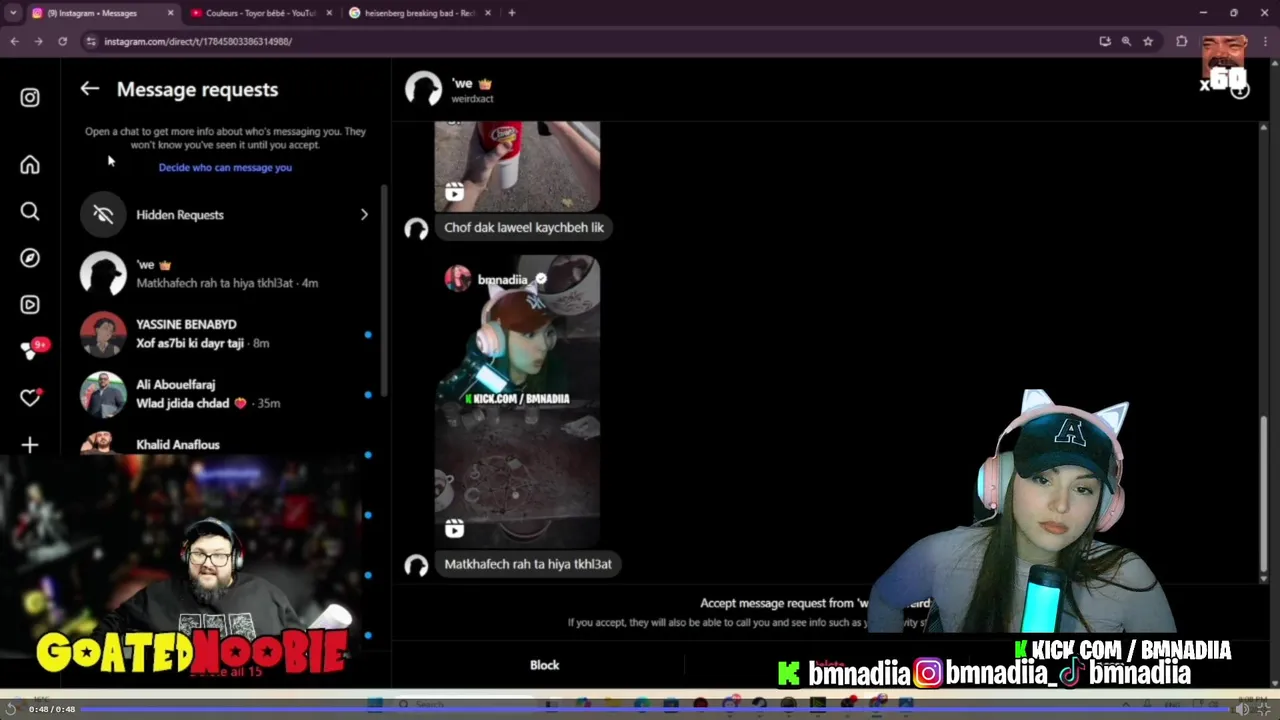Exit fullscreen video icon
The width and height of the screenshot is (1280, 720).
(x=1266, y=709)
